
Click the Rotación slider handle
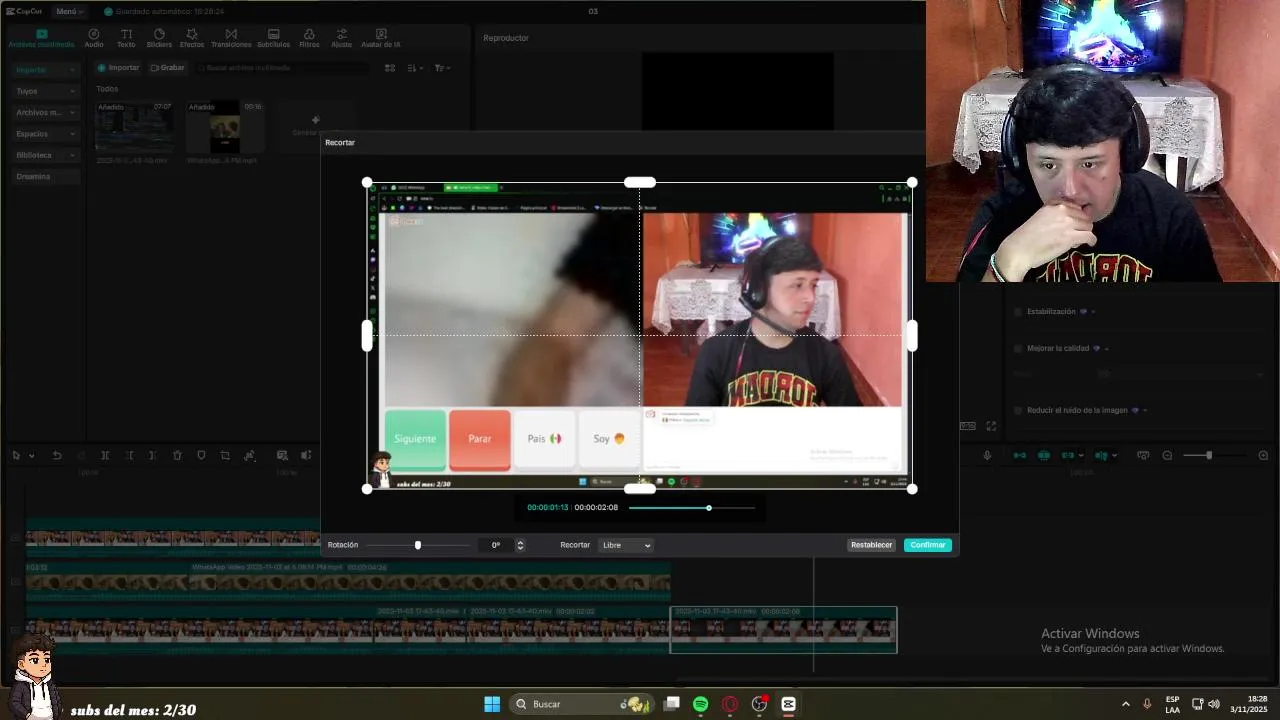point(418,545)
